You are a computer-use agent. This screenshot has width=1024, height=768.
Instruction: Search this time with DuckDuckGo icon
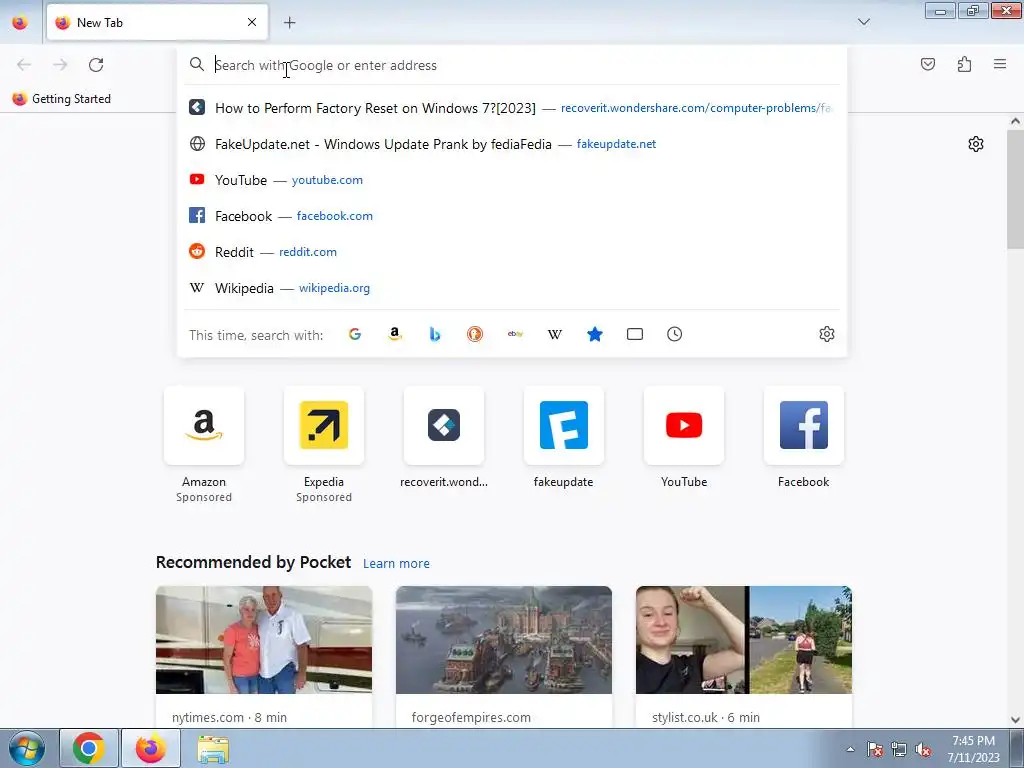pyautogui.click(x=475, y=334)
